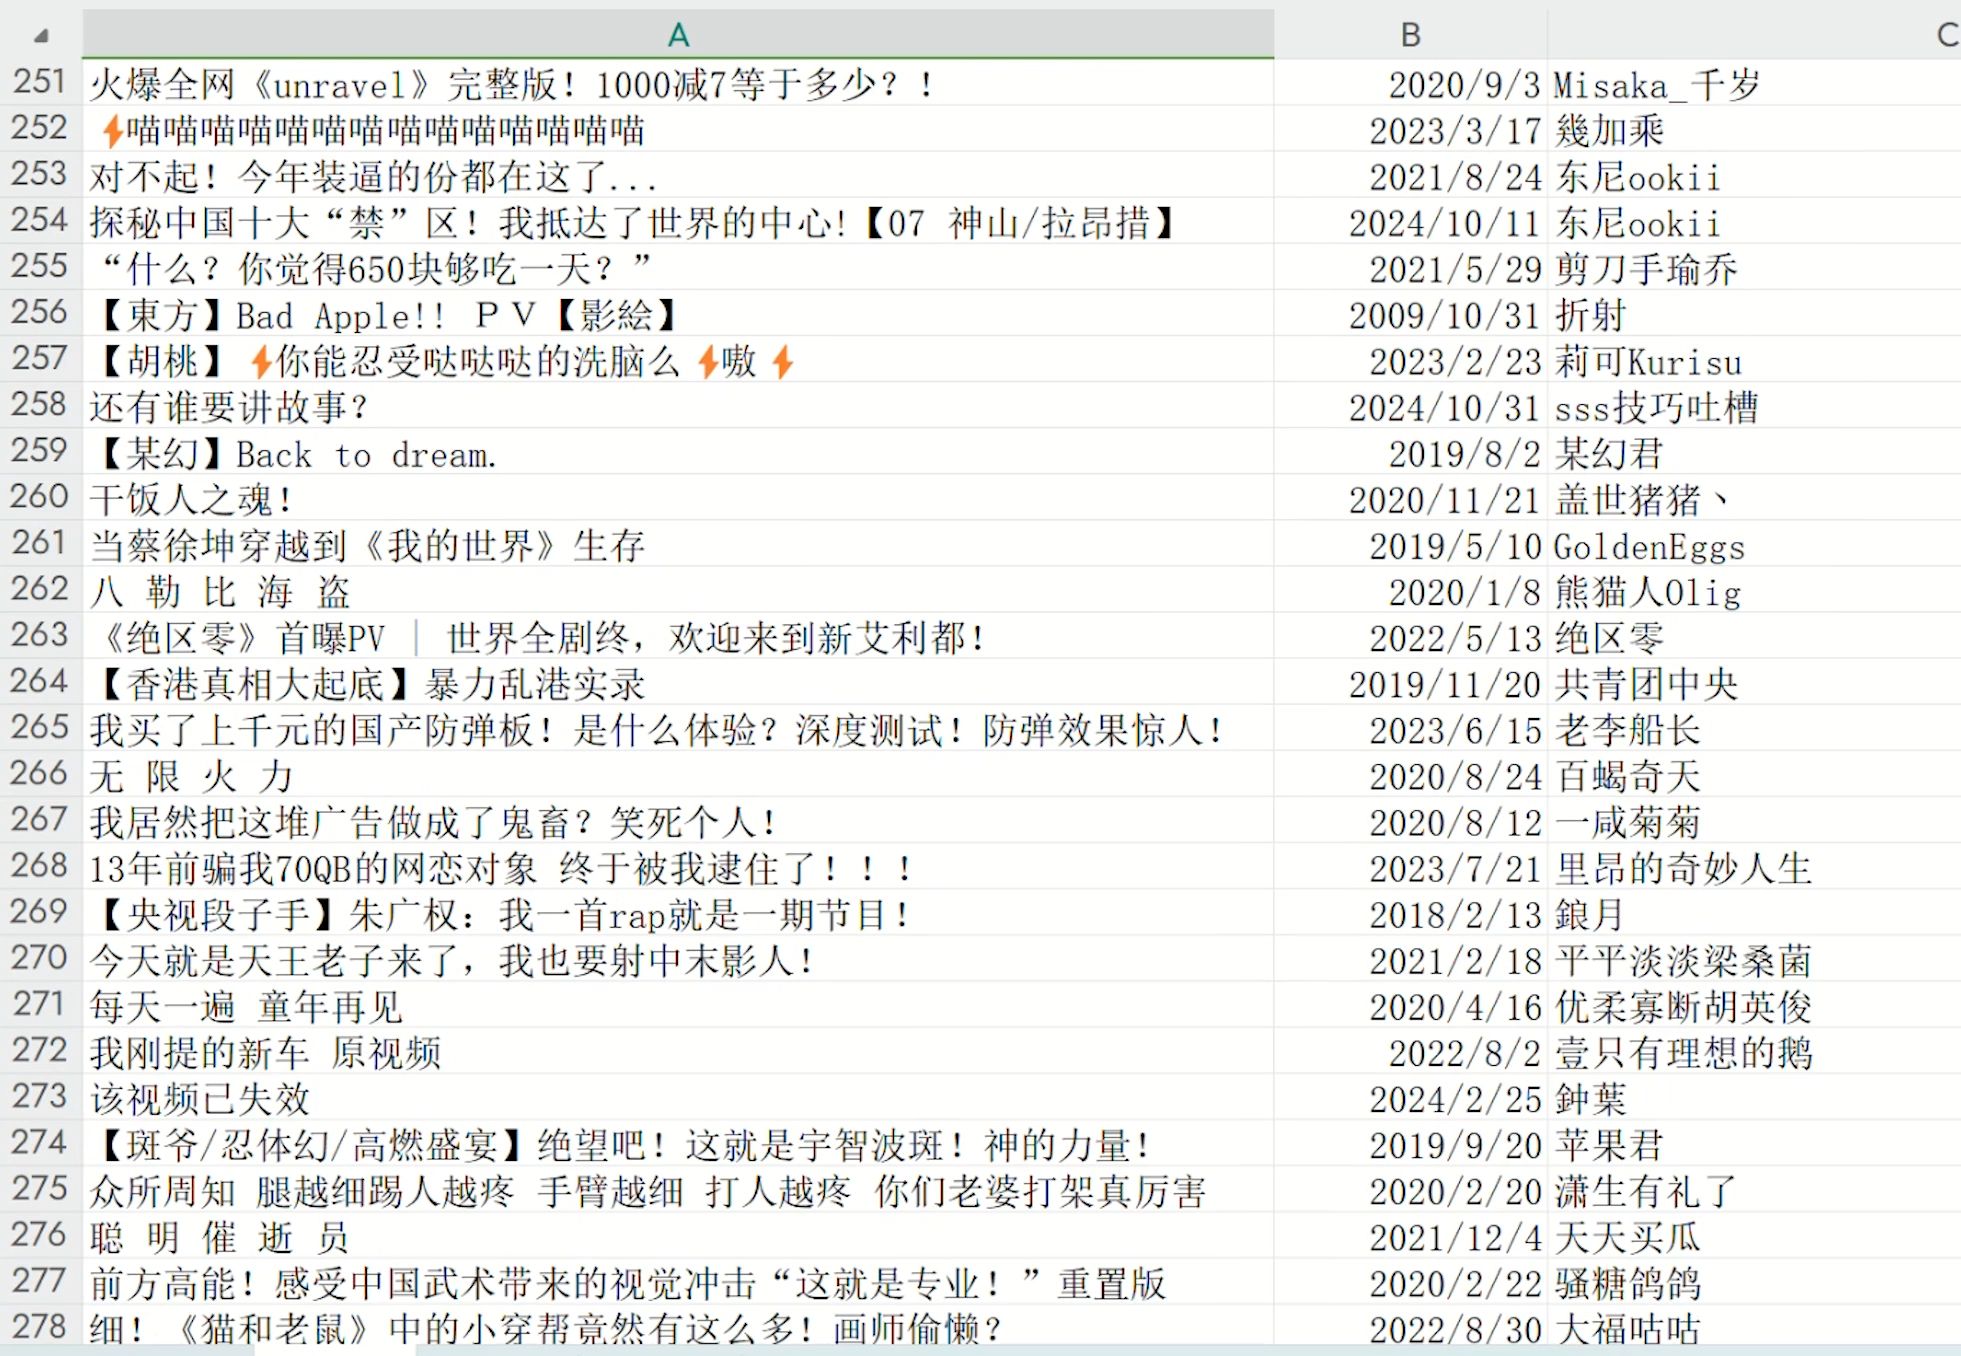
Task: Click cell about 国产防弹板
Action: (678, 729)
